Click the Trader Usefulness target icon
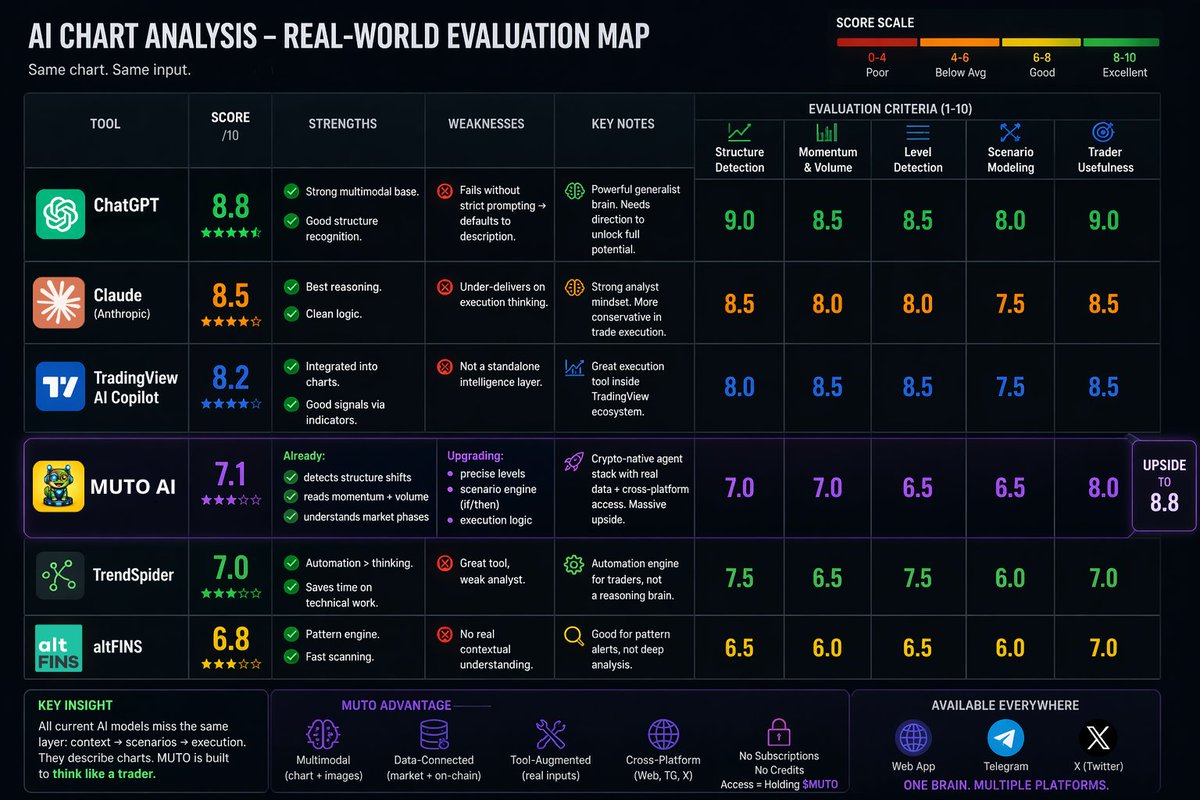 click(1104, 132)
